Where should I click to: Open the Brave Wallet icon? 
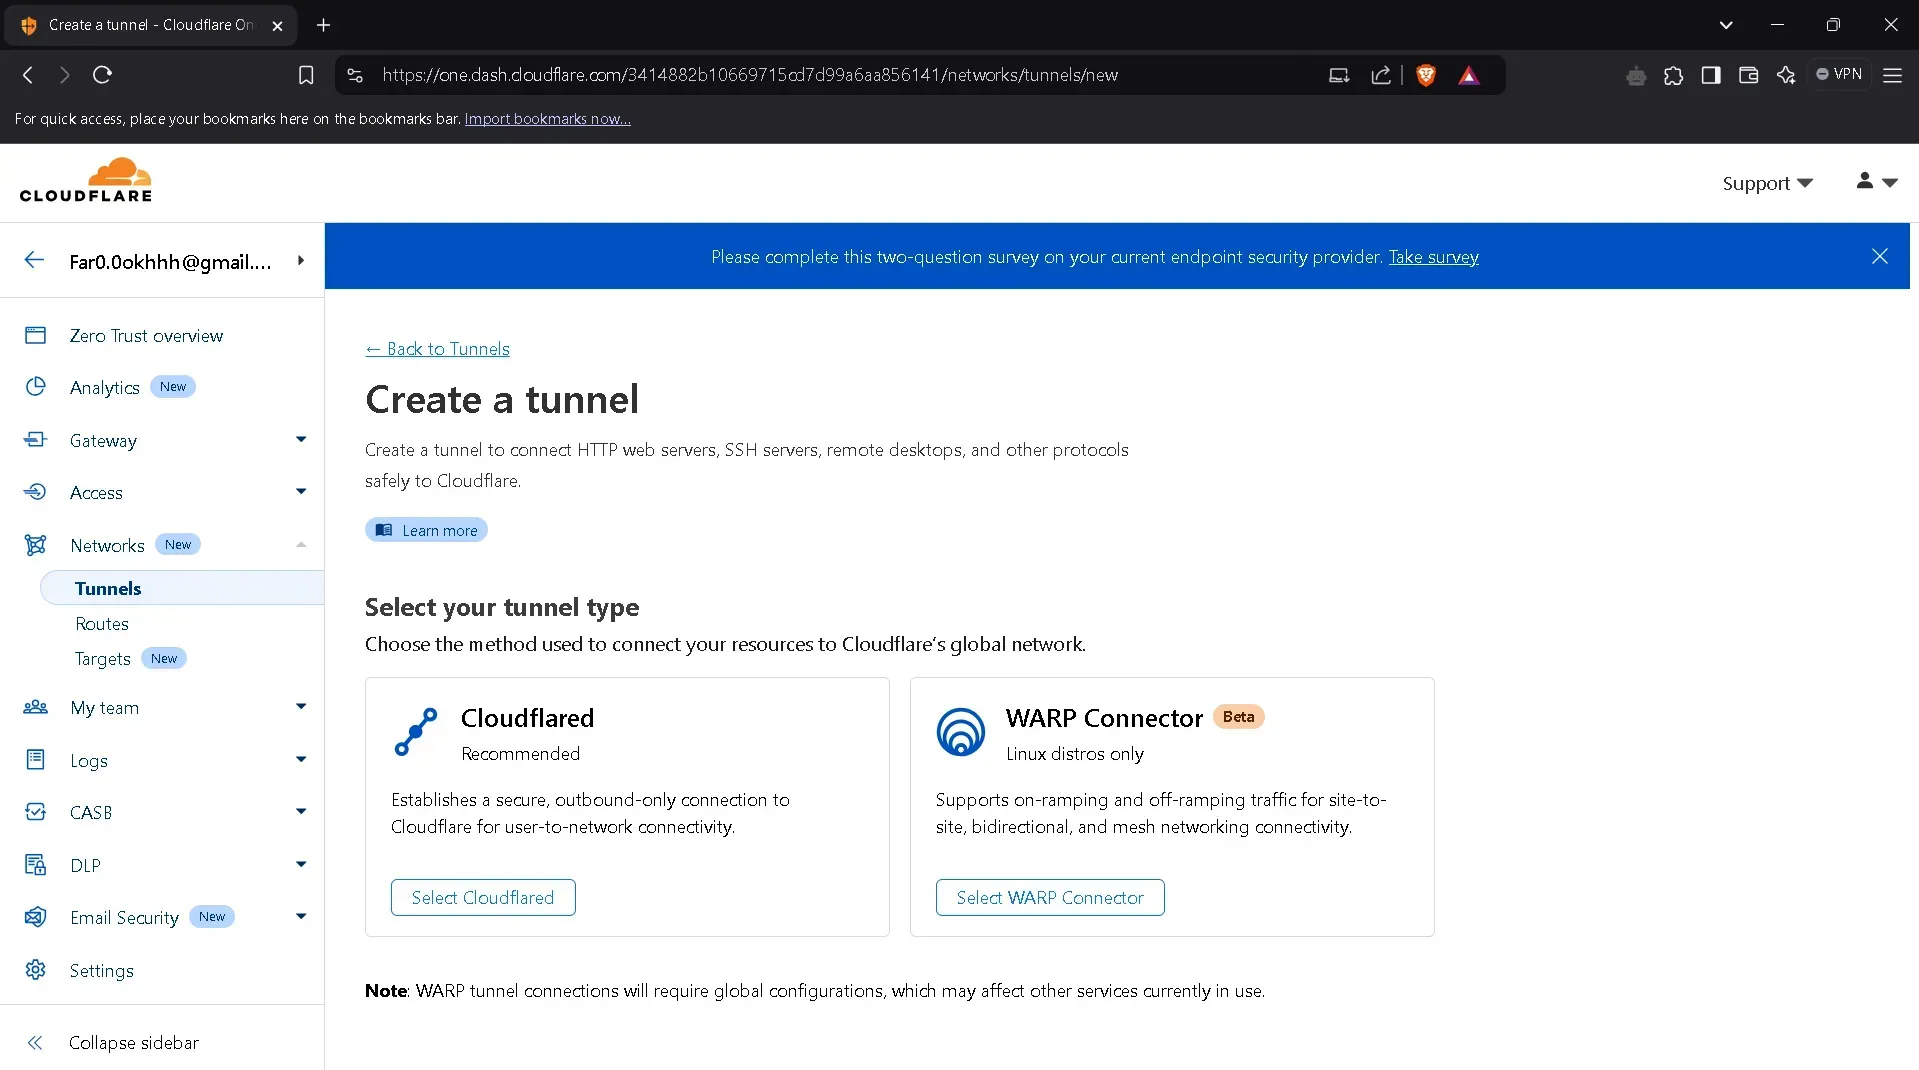coord(1749,75)
